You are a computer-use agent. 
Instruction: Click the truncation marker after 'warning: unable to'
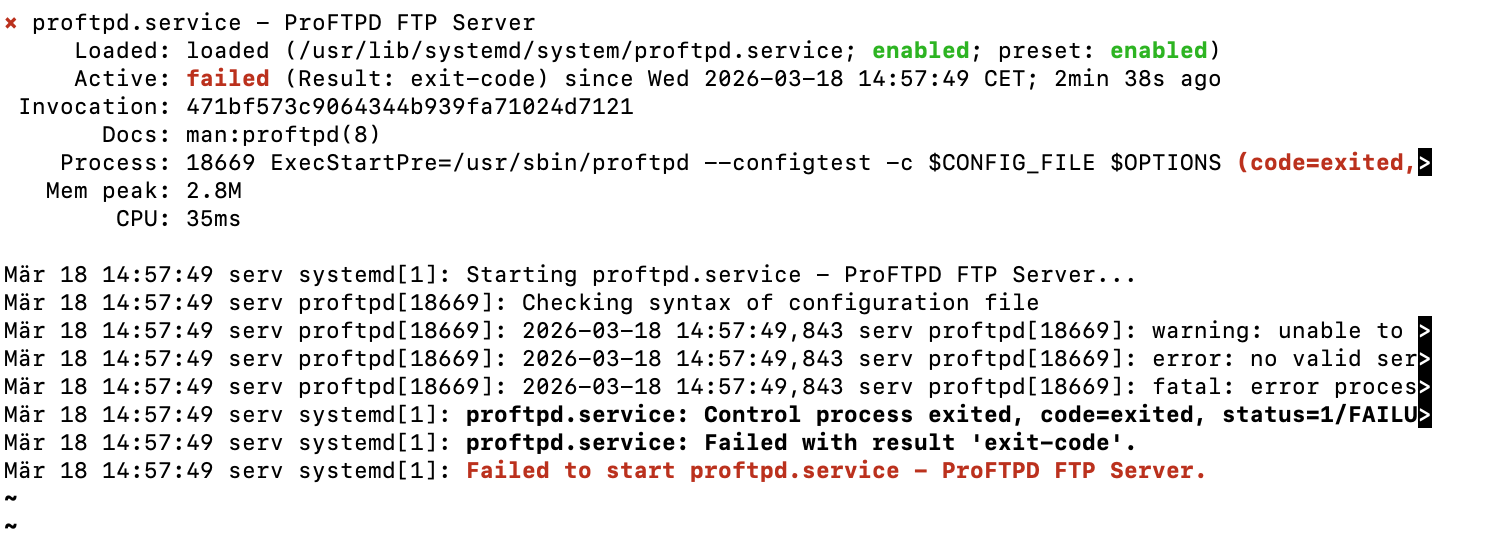pos(1425,331)
